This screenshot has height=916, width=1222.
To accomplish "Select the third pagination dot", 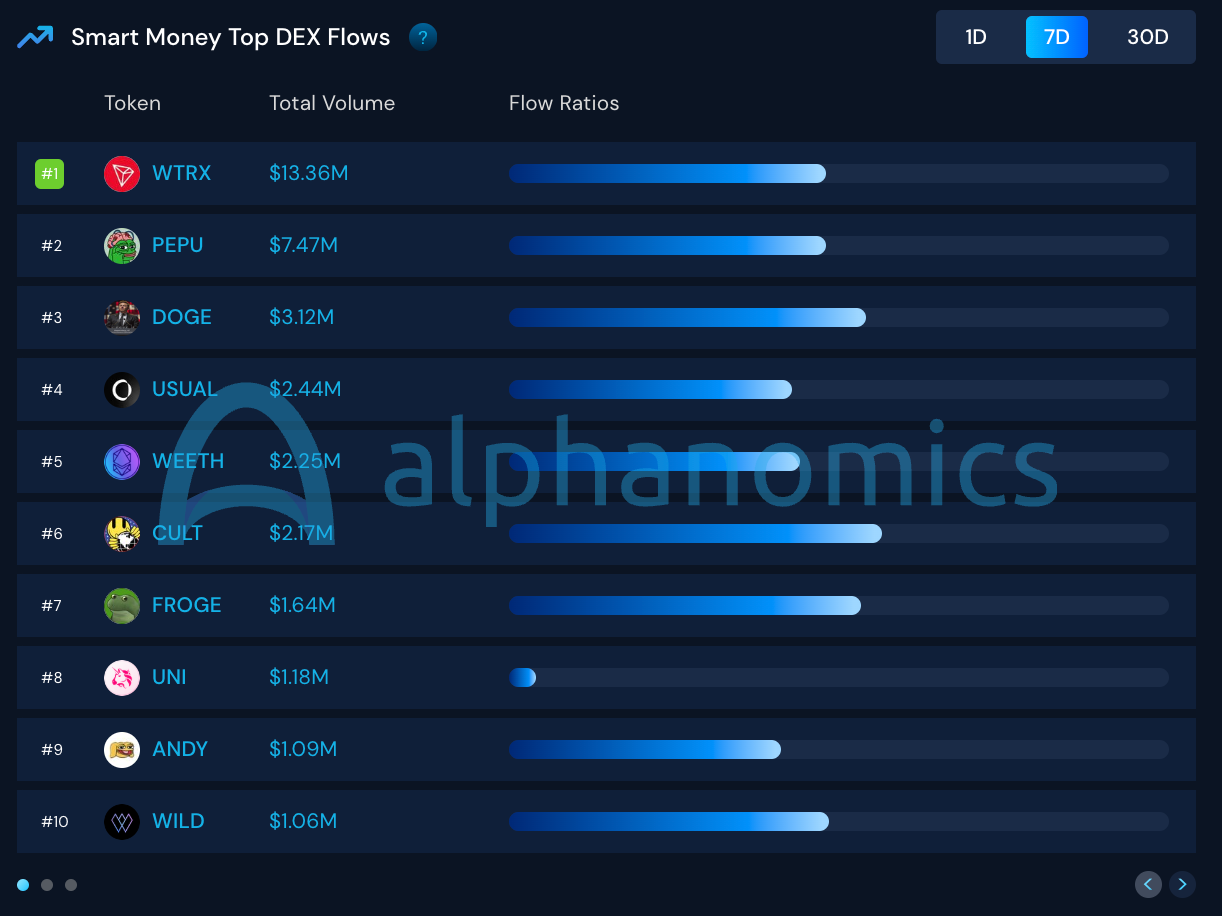I will 71,885.
